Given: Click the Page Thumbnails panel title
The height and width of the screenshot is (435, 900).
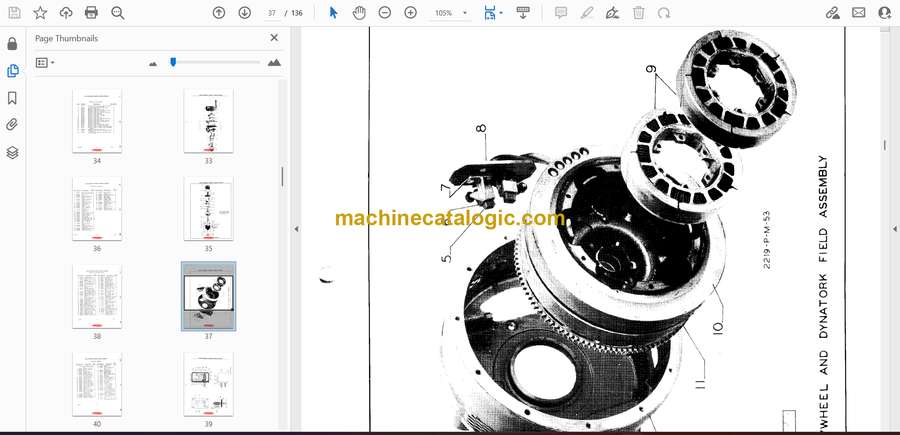Looking at the screenshot, I should pos(67,38).
